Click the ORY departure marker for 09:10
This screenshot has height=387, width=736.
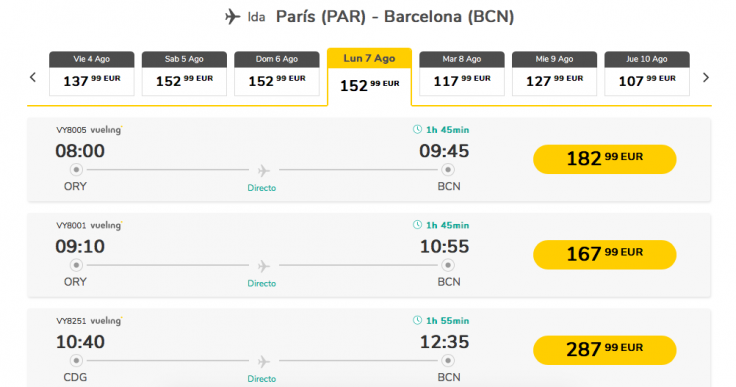point(76,265)
